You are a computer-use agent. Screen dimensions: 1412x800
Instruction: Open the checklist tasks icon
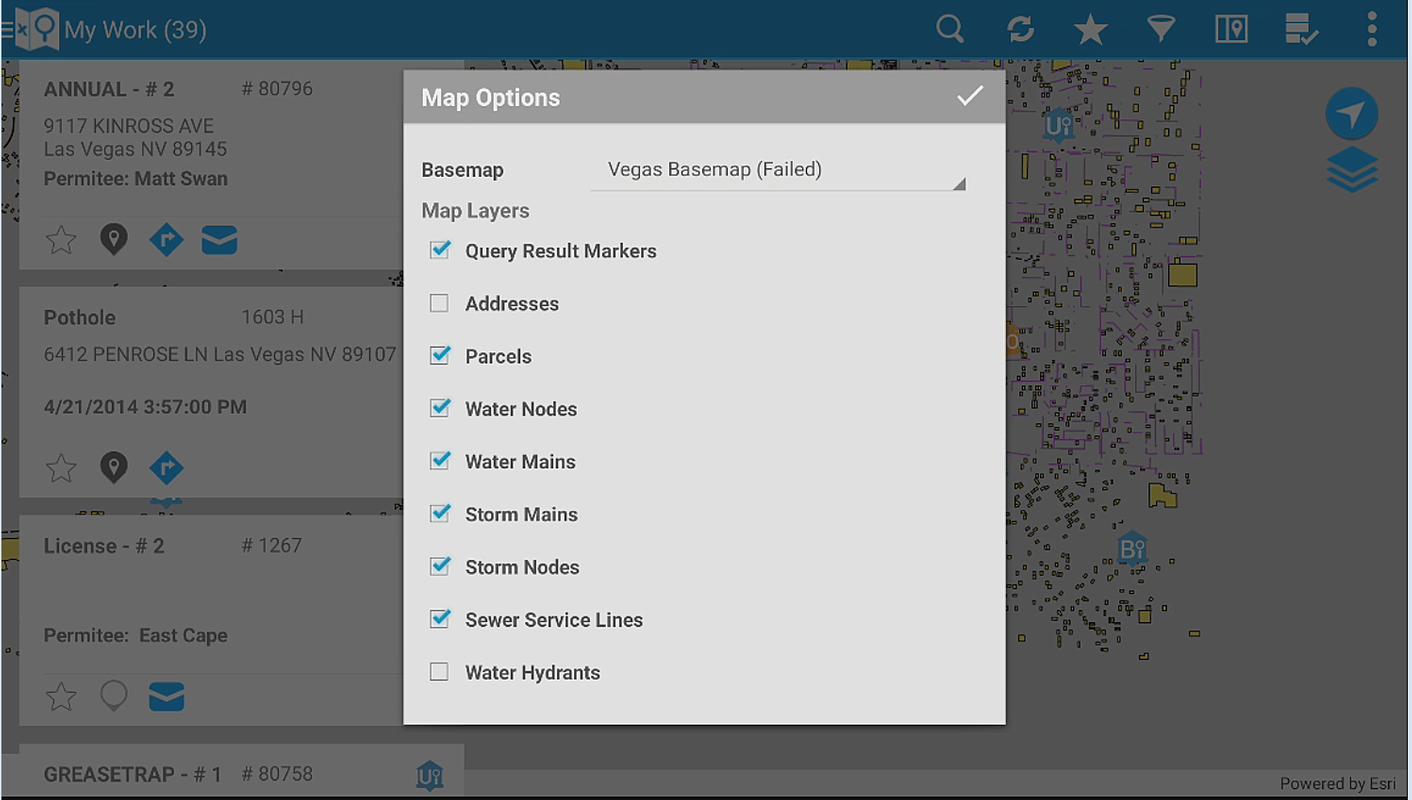1301,29
